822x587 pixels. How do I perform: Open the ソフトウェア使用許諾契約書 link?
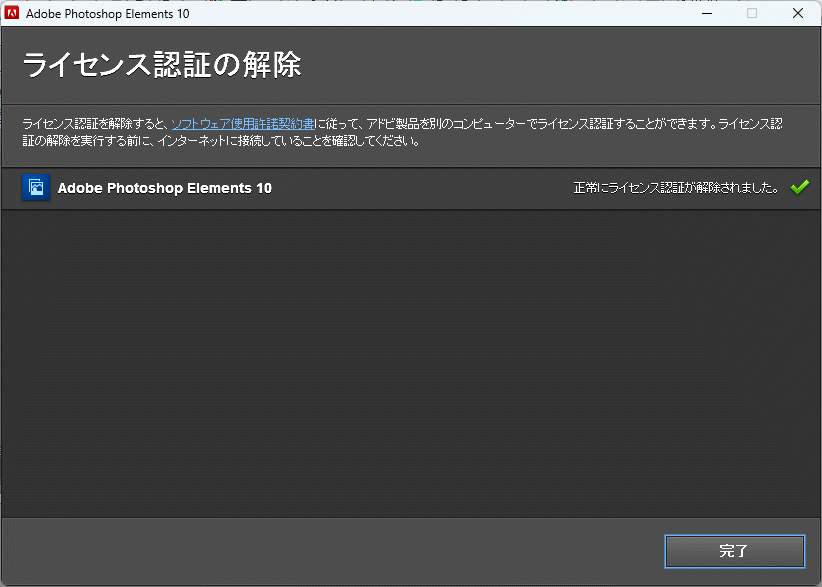click(243, 124)
